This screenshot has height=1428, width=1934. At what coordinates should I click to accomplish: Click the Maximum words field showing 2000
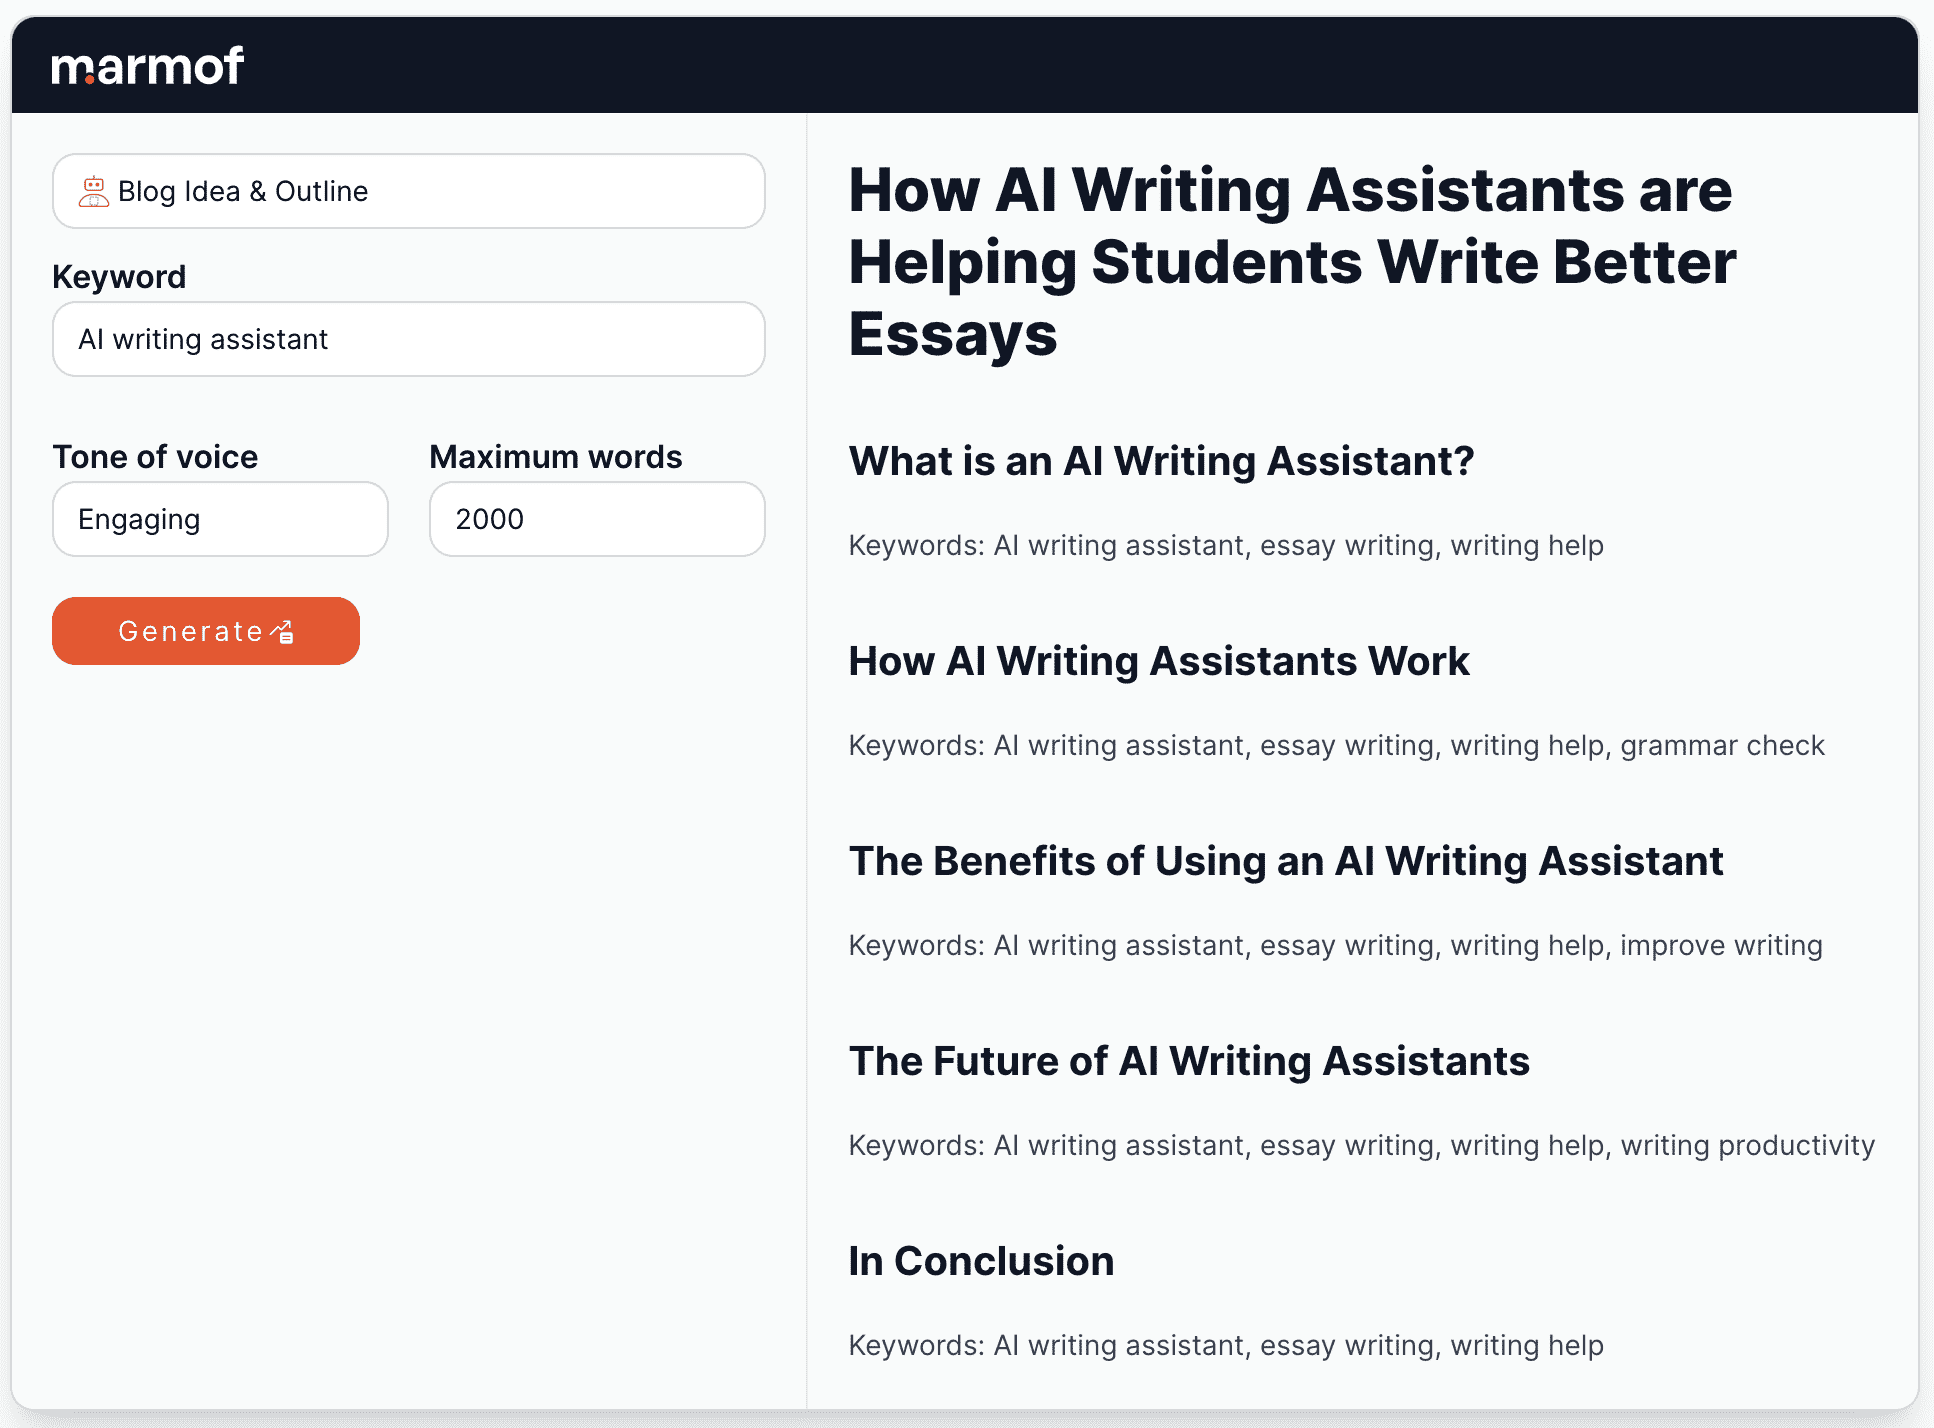[597, 519]
